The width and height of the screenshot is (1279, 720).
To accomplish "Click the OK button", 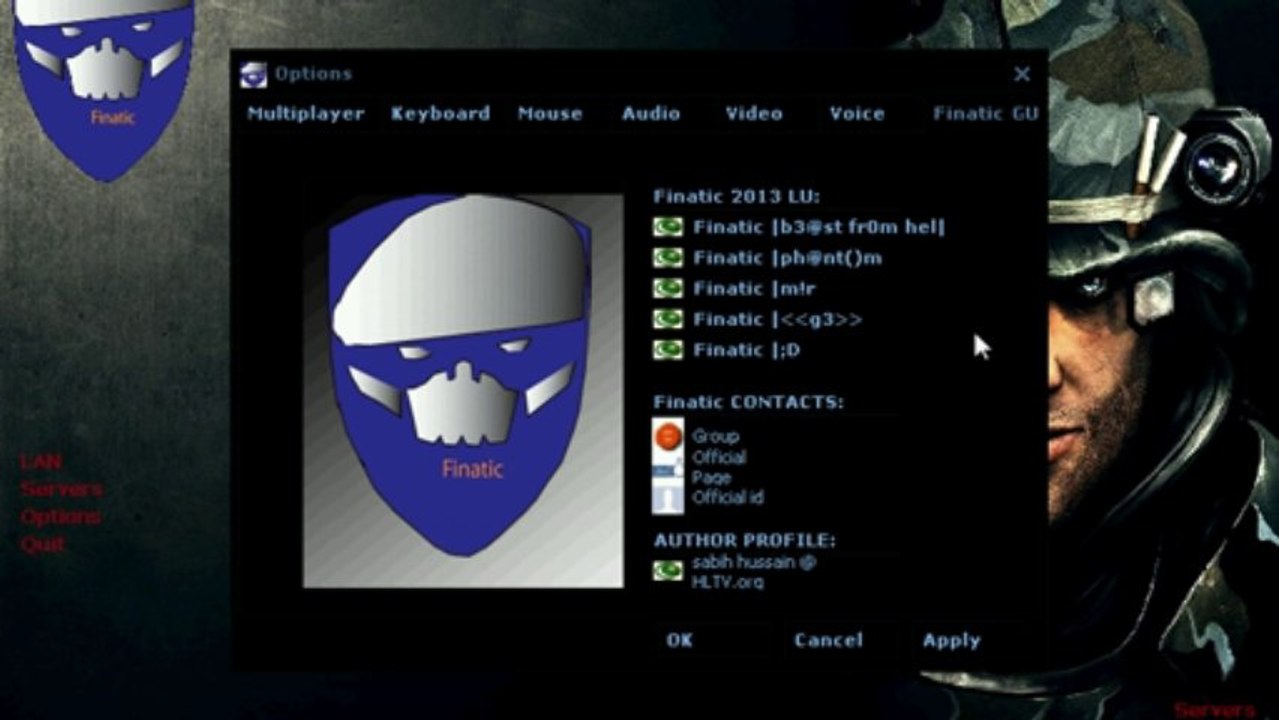I will [x=679, y=640].
